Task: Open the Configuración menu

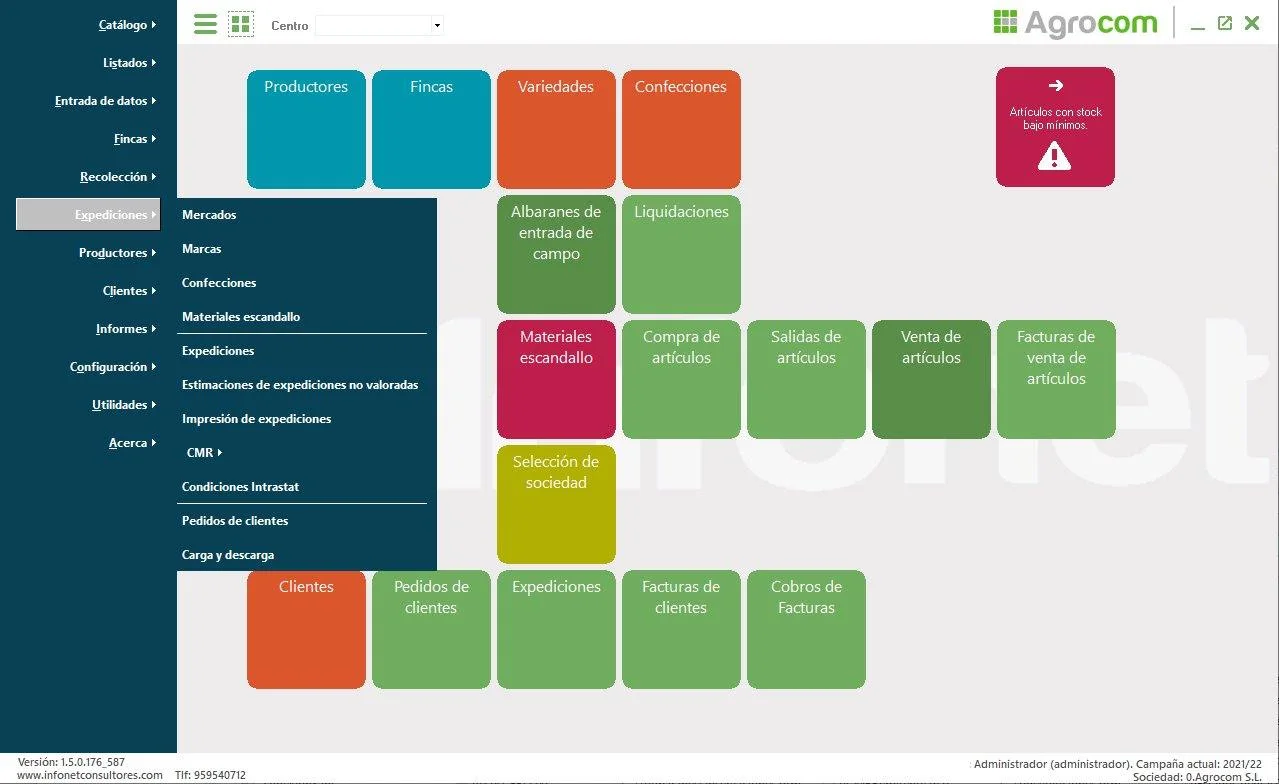Action: pos(113,367)
